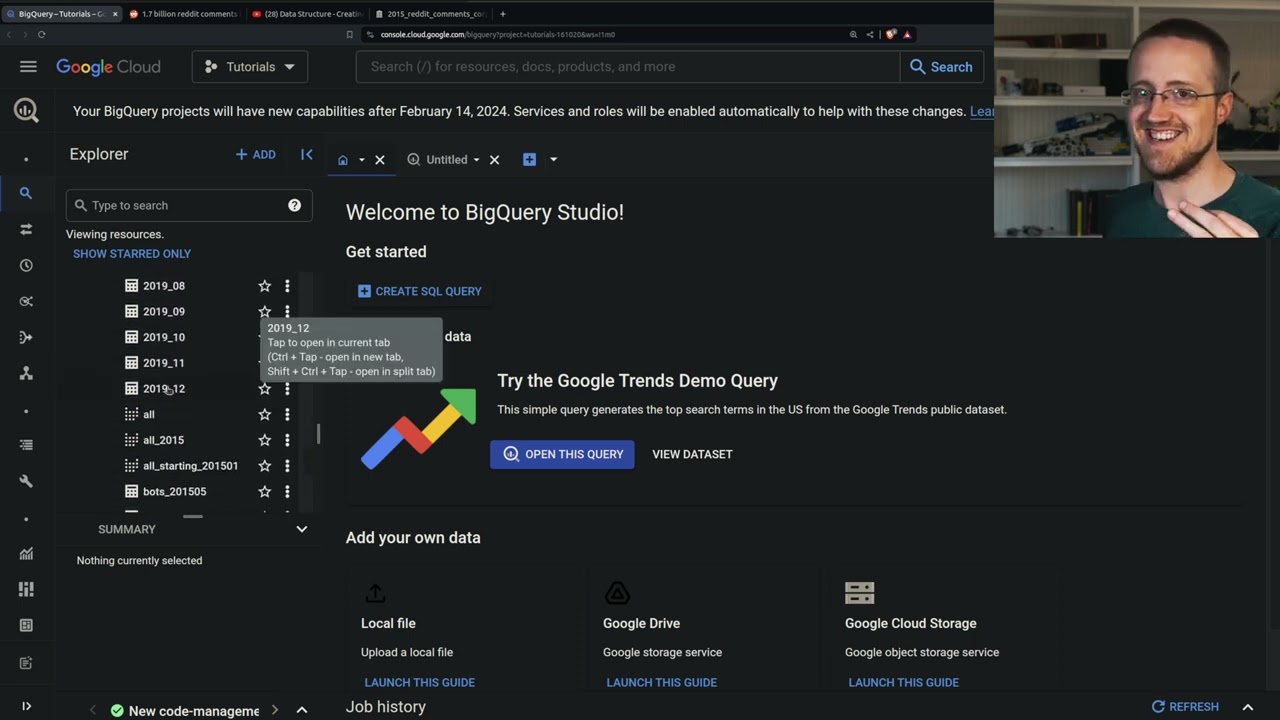Star the 'all' view
Screen dimensions: 1280x720
click(x=264, y=414)
